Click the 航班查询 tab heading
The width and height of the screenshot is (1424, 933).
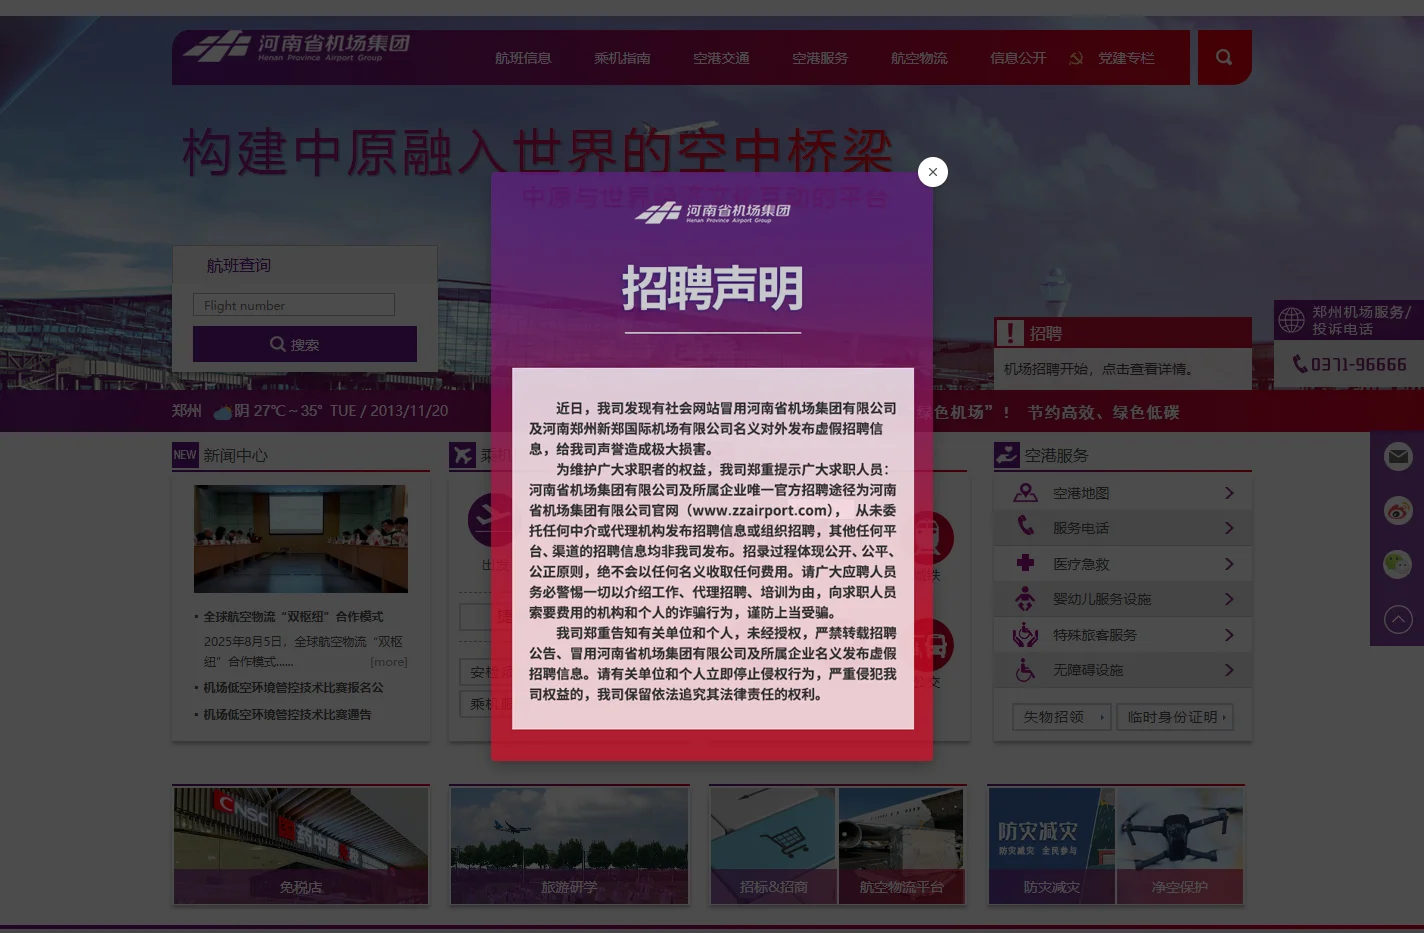pos(238,265)
